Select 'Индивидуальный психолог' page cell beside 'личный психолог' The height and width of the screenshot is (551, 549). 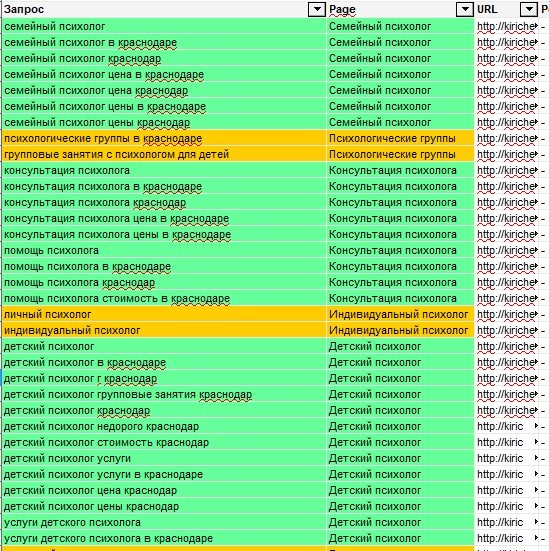point(400,315)
